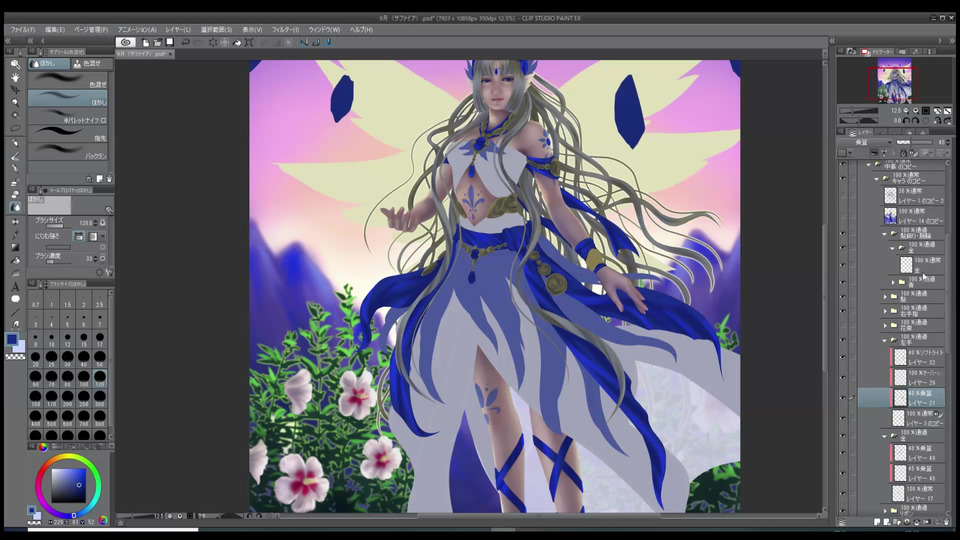This screenshot has height=540, width=960.
Task: Activate the blend/blur drop tool
Action: [x=15, y=208]
